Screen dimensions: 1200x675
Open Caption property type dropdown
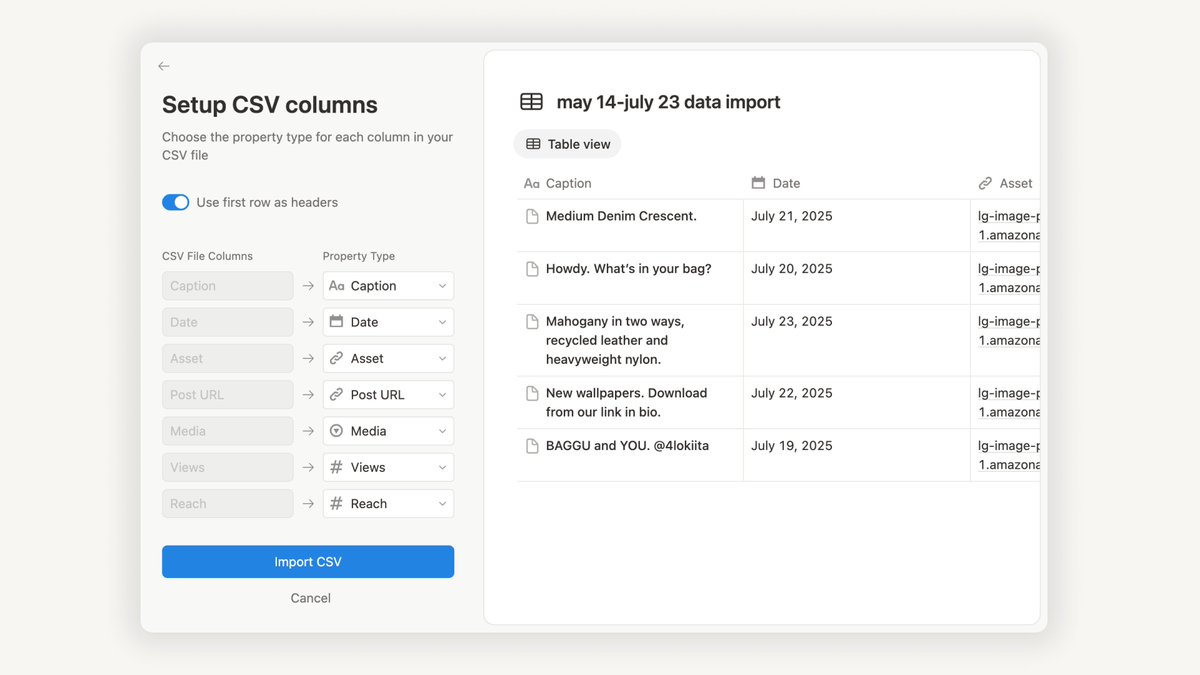pyautogui.click(x=388, y=286)
